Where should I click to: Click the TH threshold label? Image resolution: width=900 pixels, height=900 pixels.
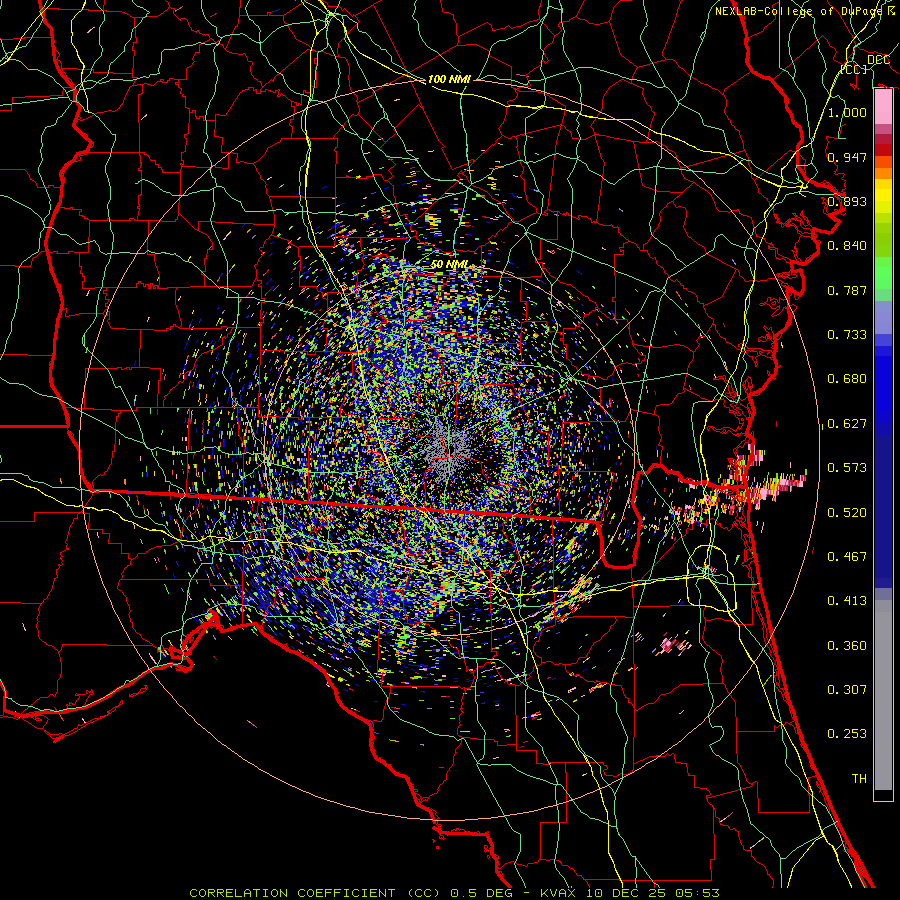[859, 779]
